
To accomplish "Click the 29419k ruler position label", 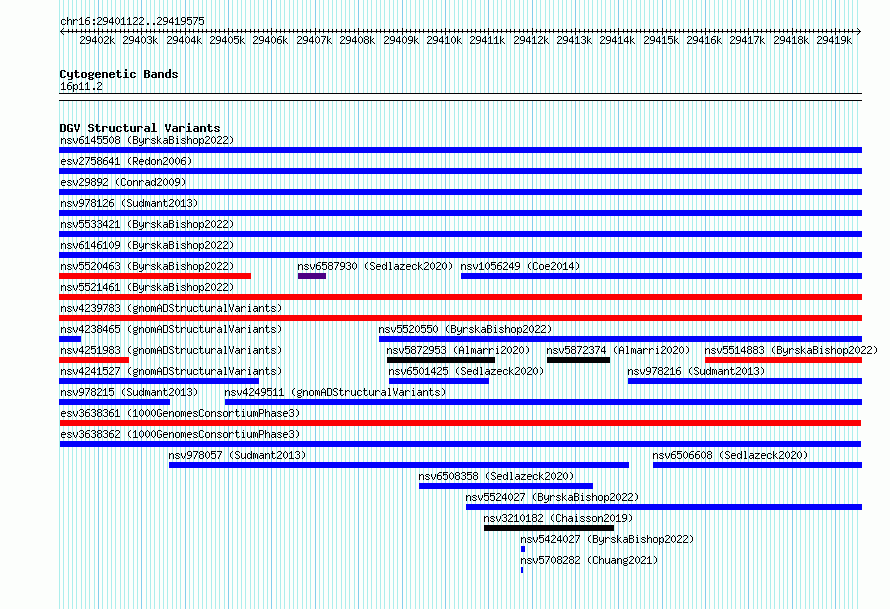I will click(x=834, y=40).
